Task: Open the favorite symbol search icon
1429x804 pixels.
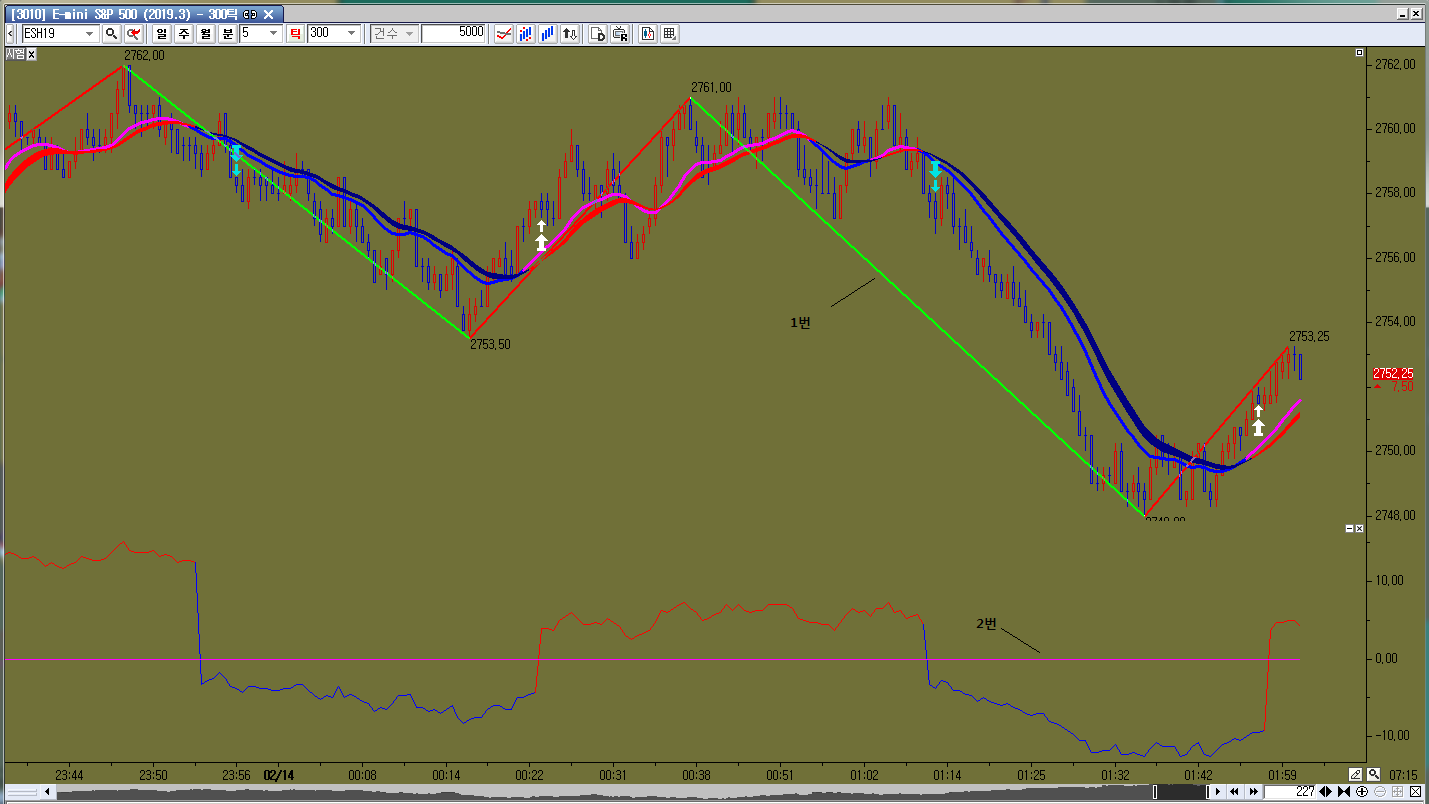Action: pyautogui.click(x=132, y=33)
